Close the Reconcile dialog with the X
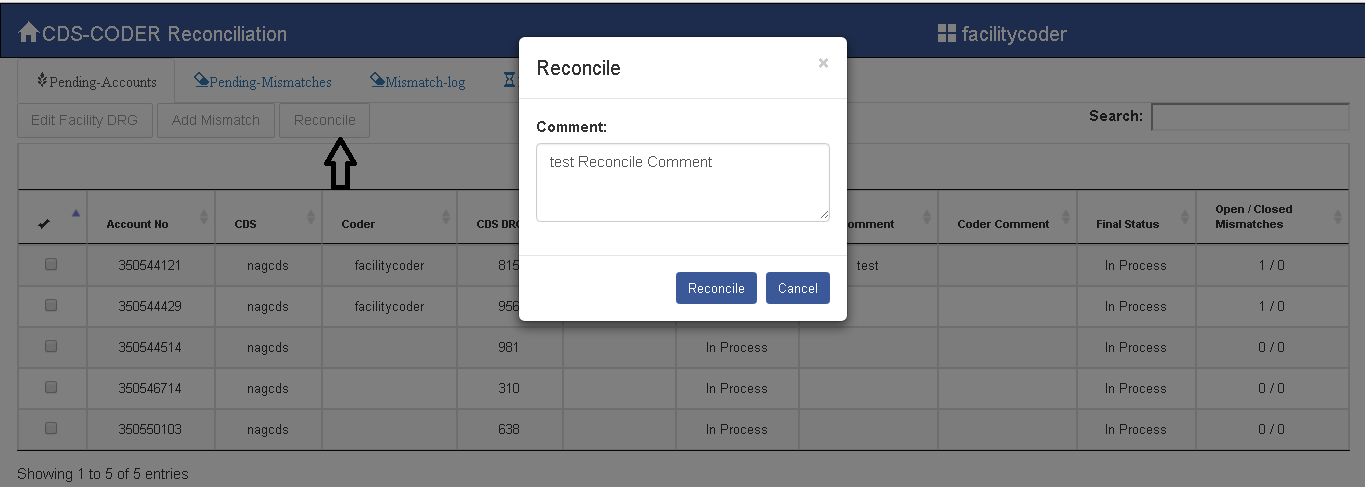This screenshot has height=487, width=1365. point(823,63)
